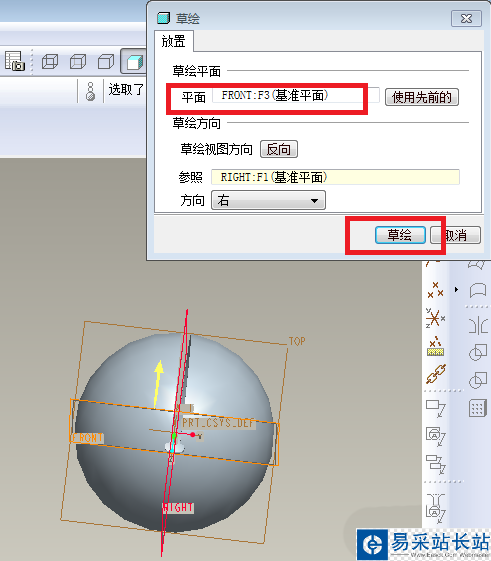491x561 pixels.
Task: Click the I-beam annotation icon at toolbar bottom
Action: (436, 508)
